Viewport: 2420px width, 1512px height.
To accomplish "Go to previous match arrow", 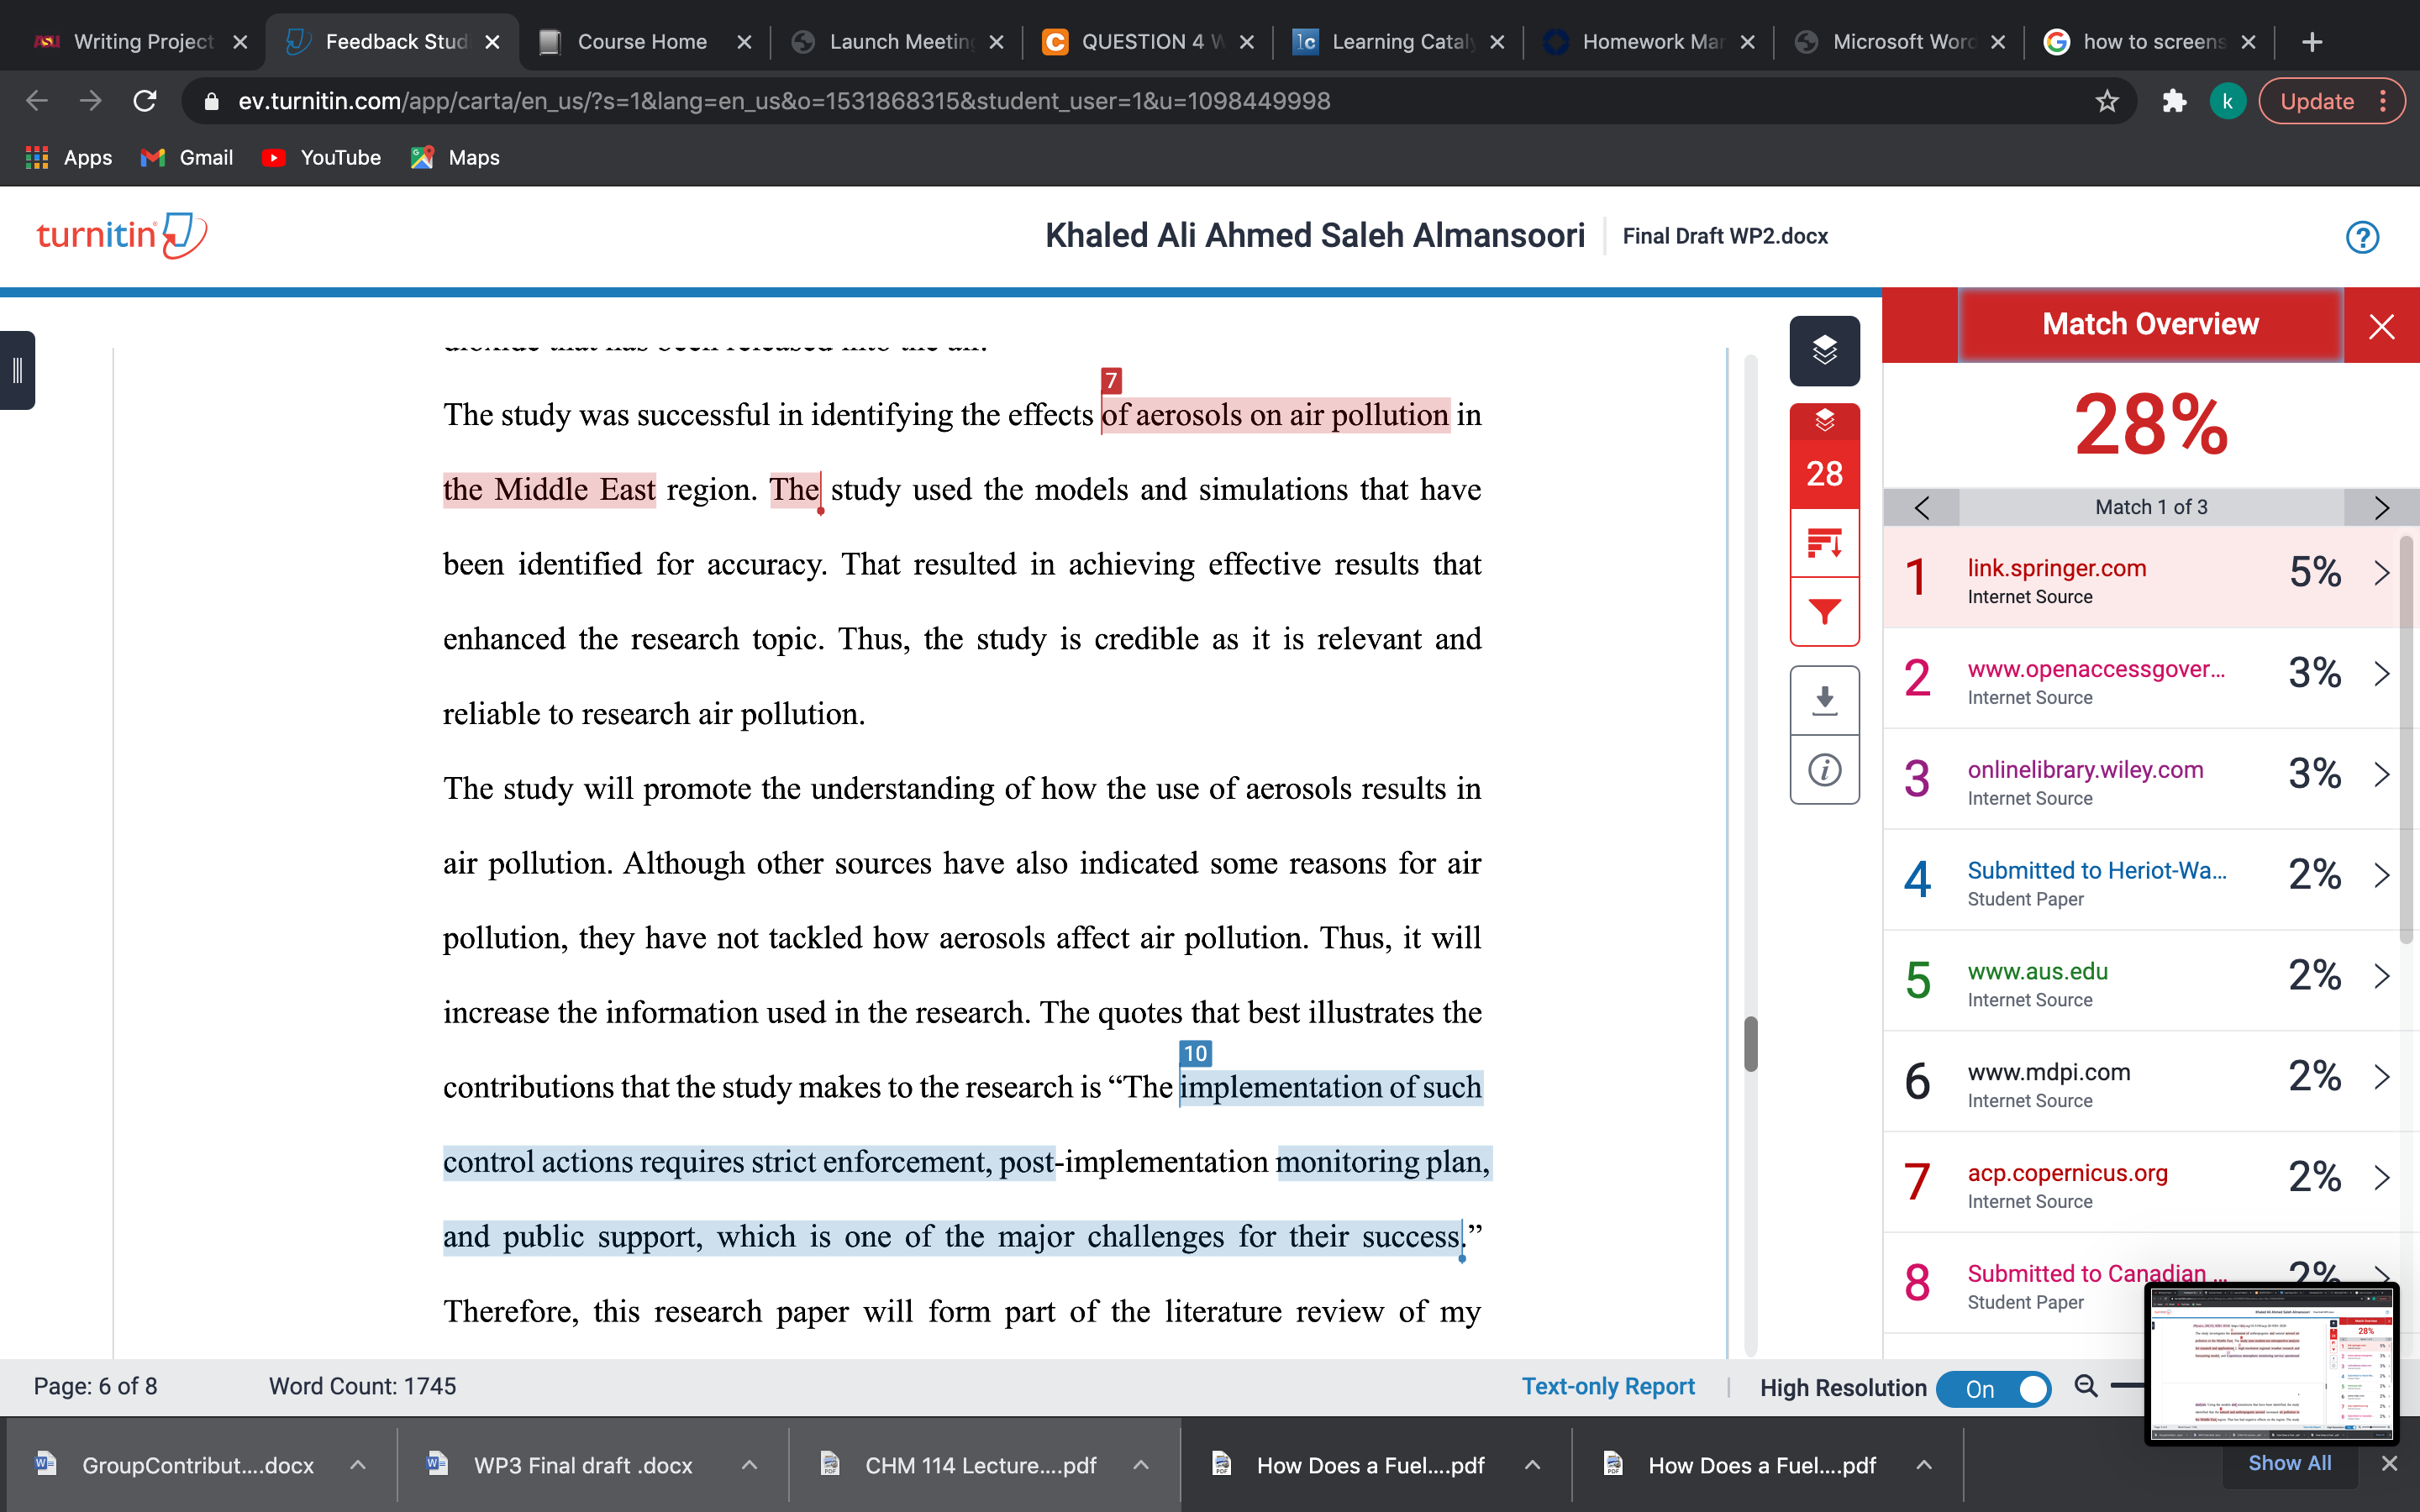I will (1921, 507).
